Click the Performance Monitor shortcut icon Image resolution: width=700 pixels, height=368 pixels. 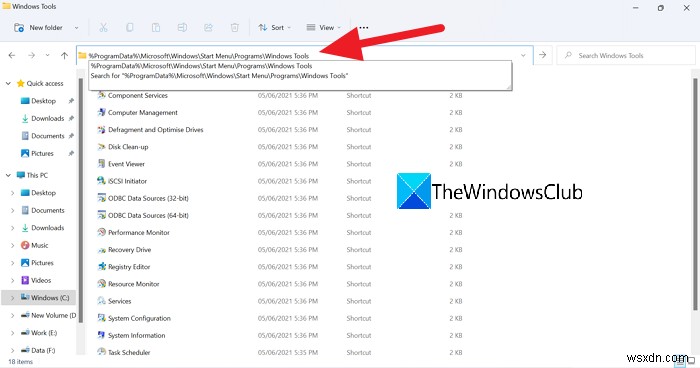[x=101, y=232]
